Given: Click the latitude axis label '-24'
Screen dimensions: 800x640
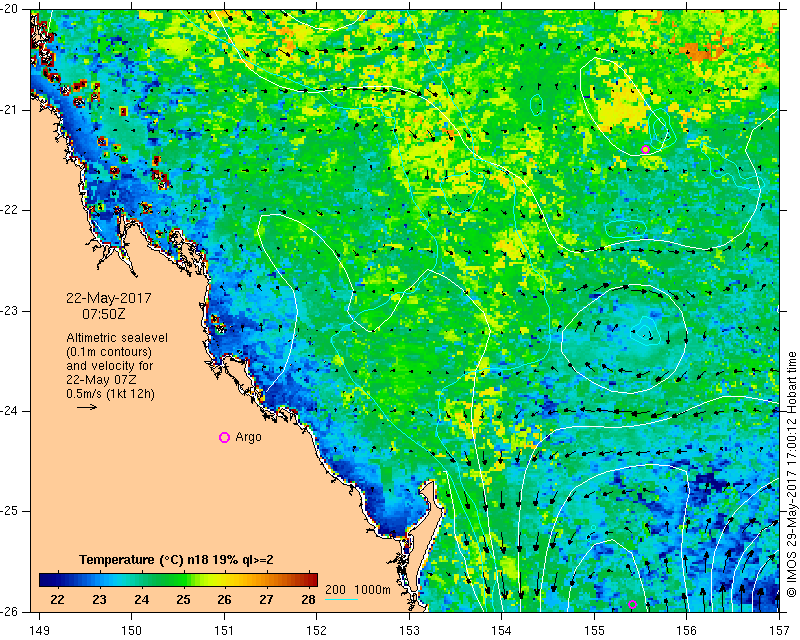Looking at the screenshot, I should coord(10,411).
